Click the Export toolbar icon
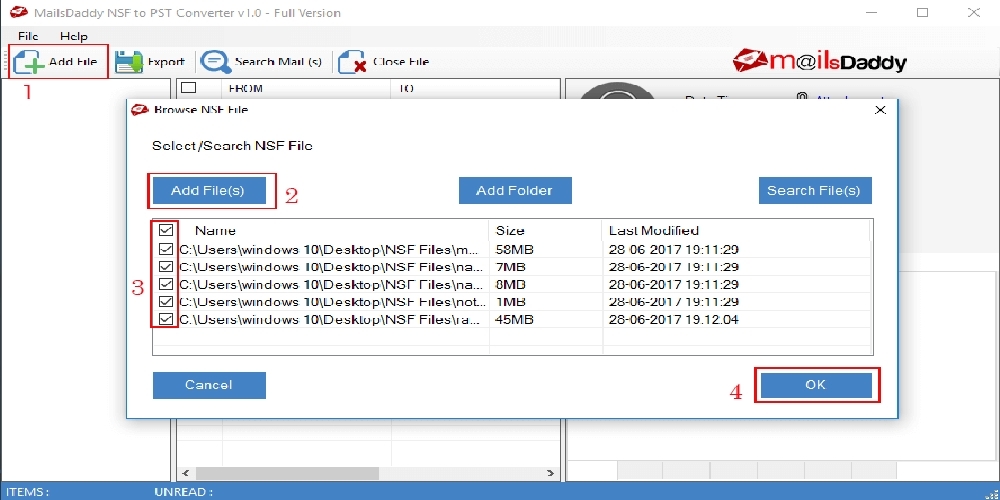The image size is (1000, 500). click(x=129, y=62)
